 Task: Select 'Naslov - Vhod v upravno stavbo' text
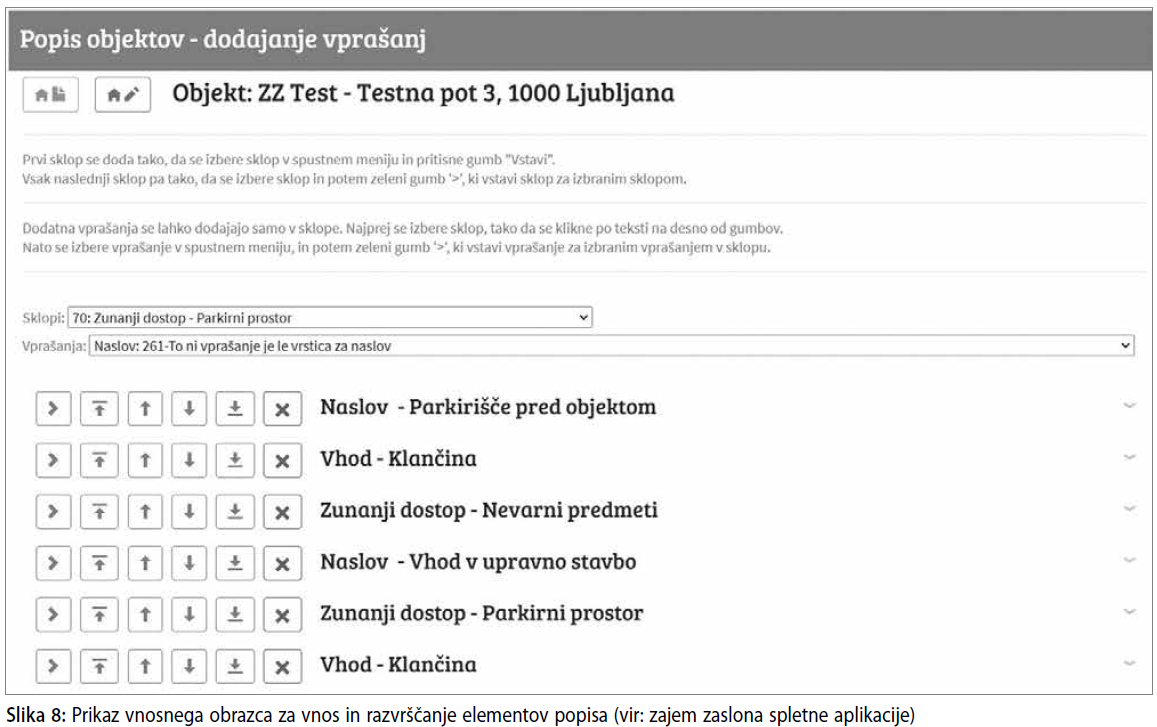(x=478, y=562)
